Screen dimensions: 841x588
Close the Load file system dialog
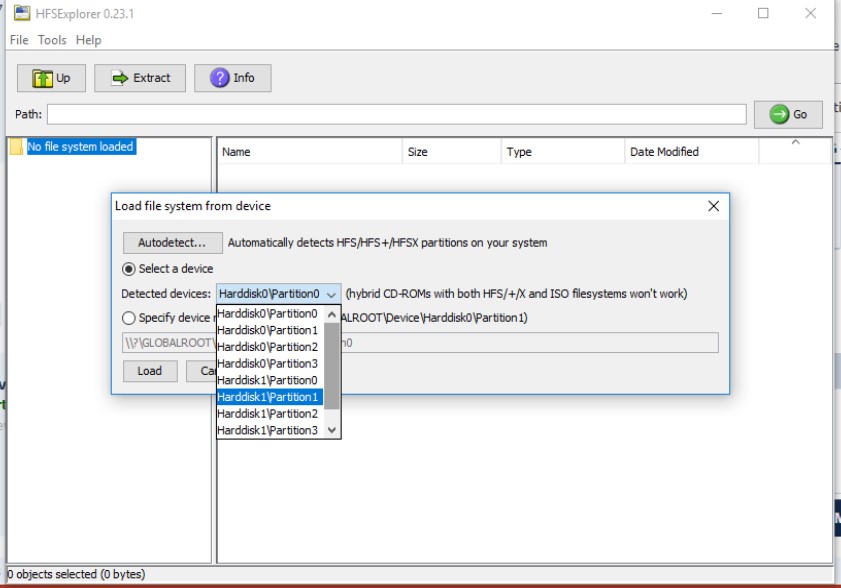point(713,206)
